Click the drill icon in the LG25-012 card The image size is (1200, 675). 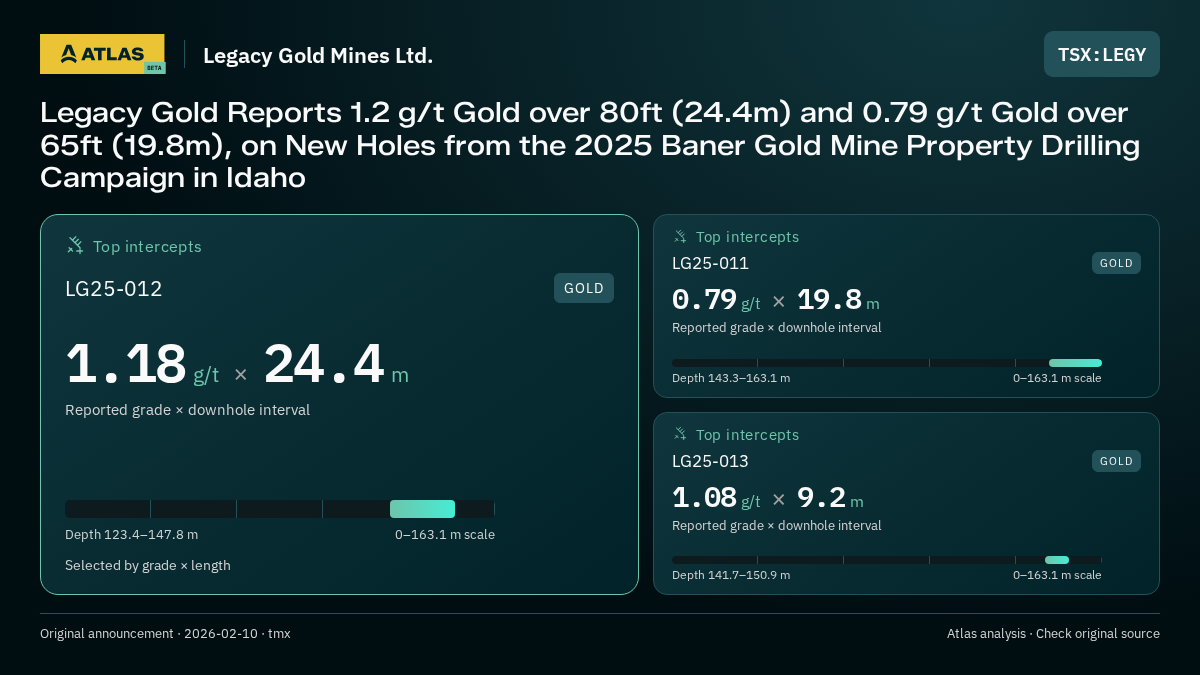[75, 245]
